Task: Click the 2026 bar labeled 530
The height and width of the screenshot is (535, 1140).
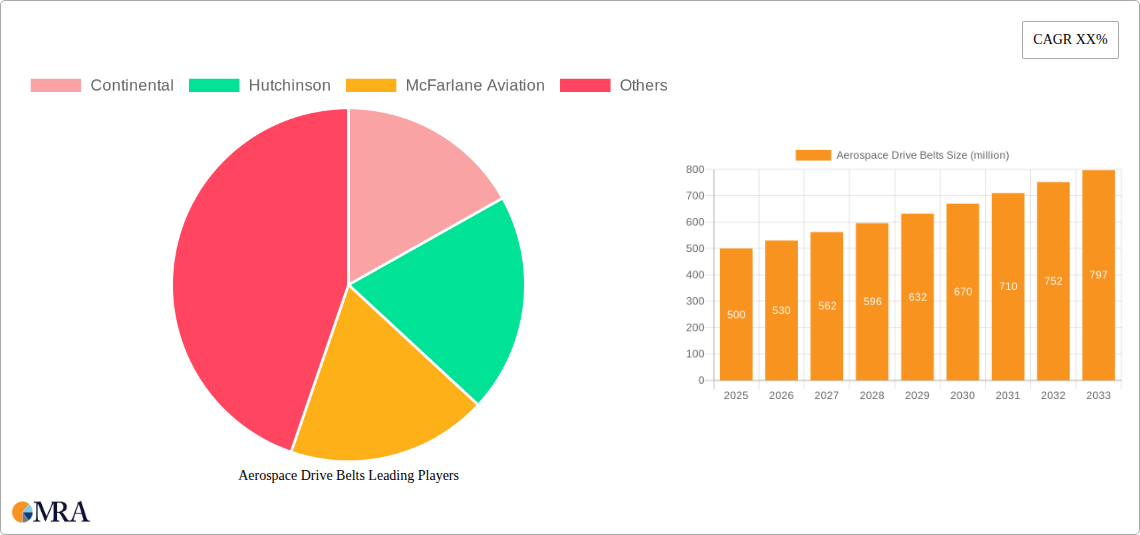Action: coord(782,310)
